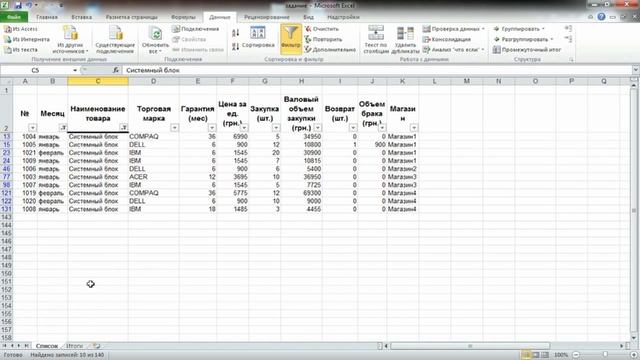
Task: Open filter dropdown for Месяц column
Action: (63, 128)
